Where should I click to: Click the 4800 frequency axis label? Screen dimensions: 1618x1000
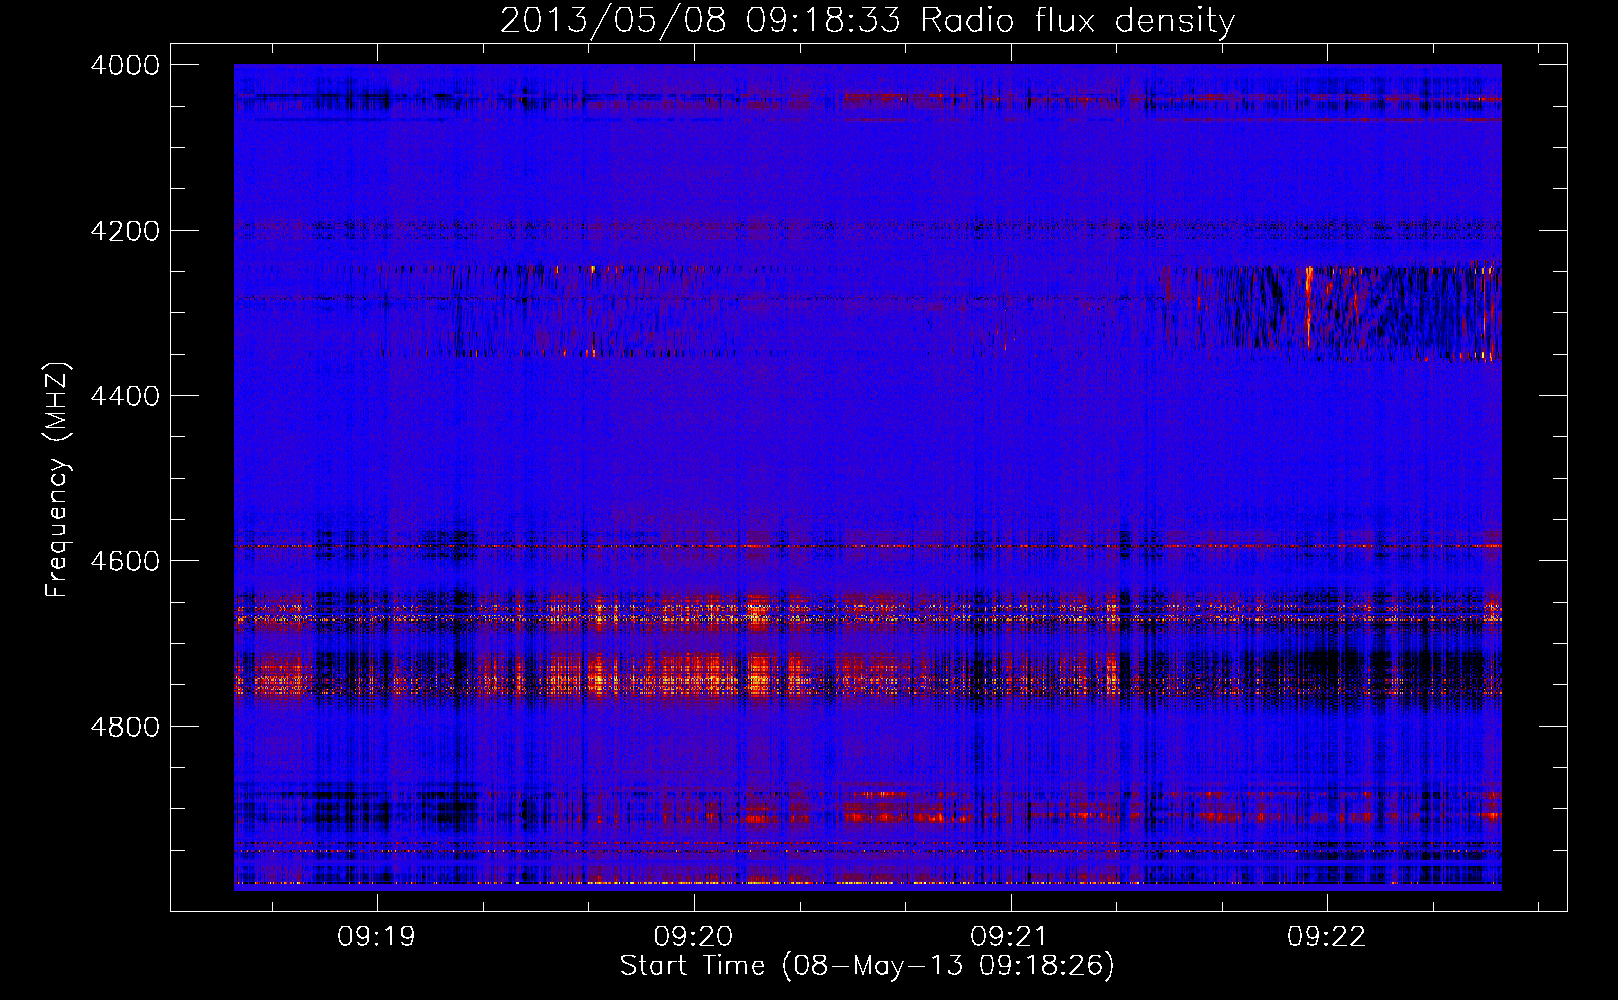[x=125, y=726]
